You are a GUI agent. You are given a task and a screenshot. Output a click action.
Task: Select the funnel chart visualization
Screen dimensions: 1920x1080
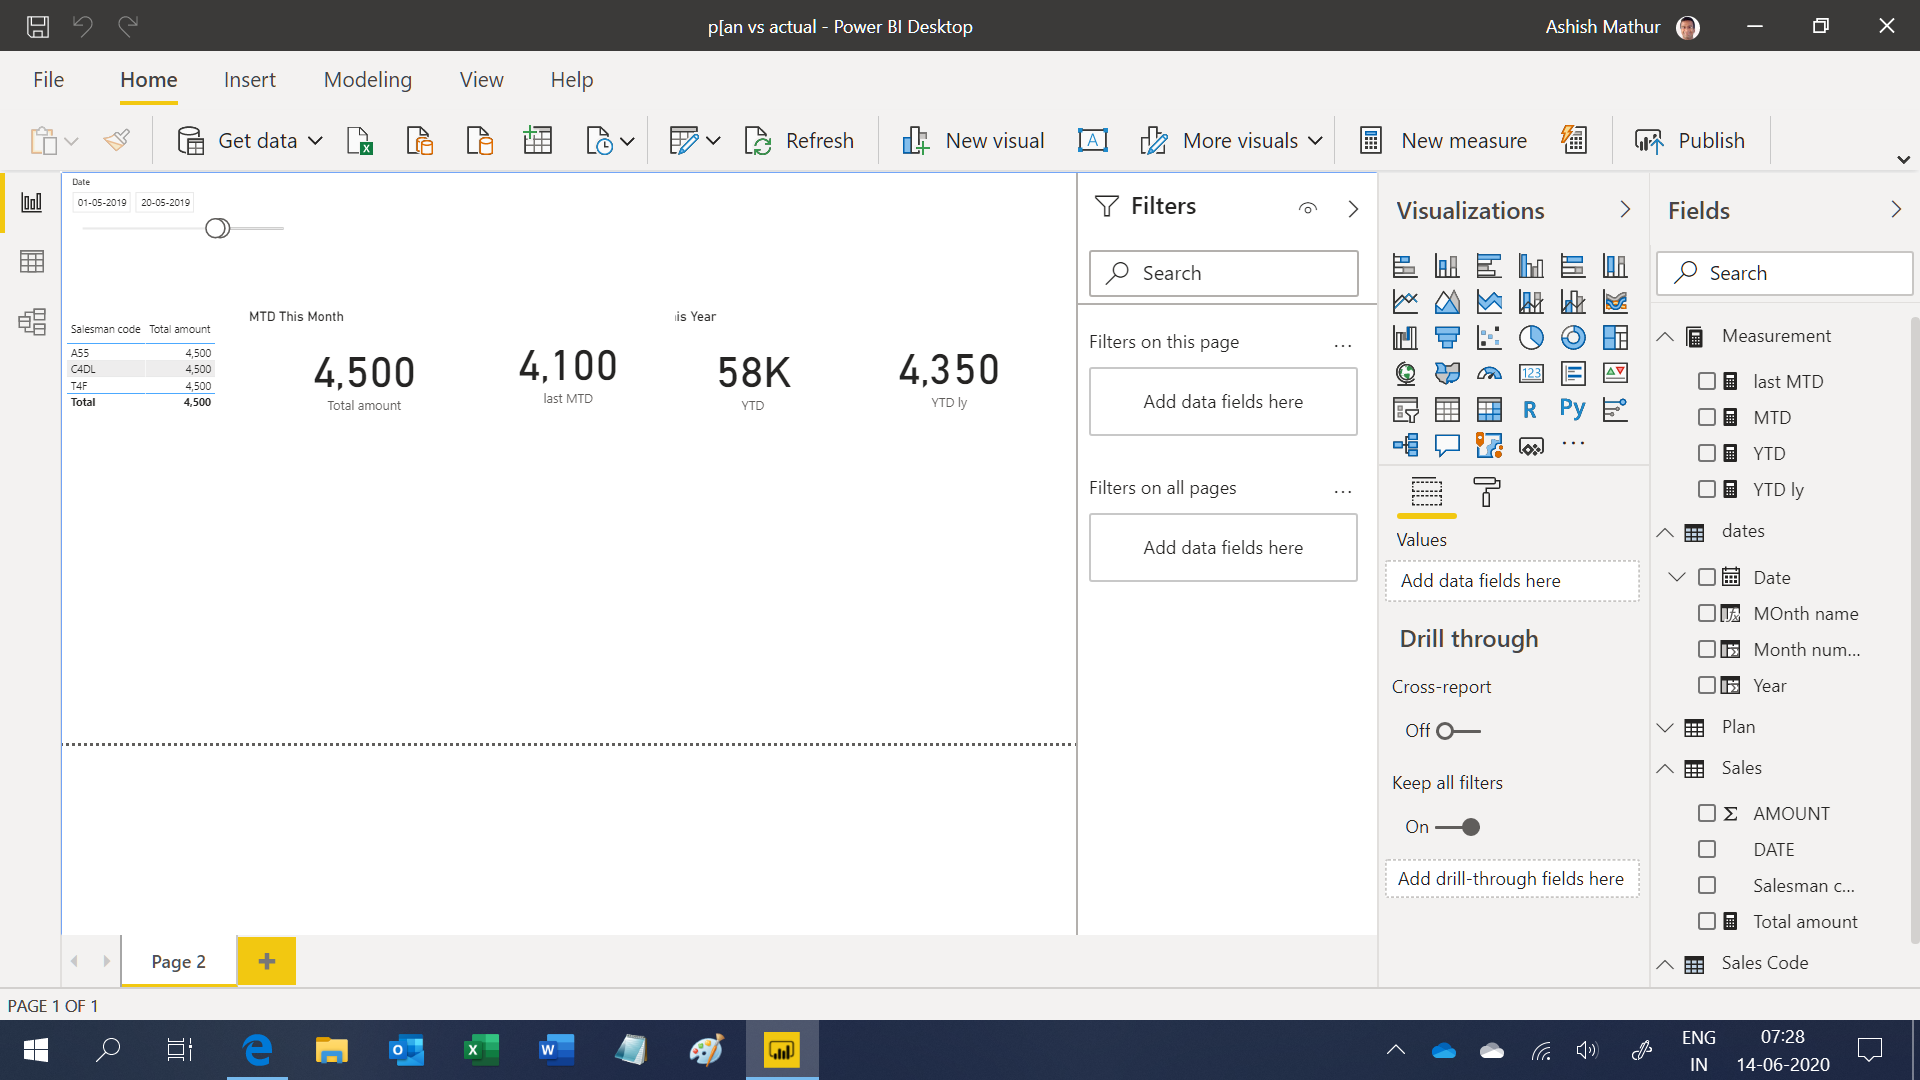(x=1447, y=338)
